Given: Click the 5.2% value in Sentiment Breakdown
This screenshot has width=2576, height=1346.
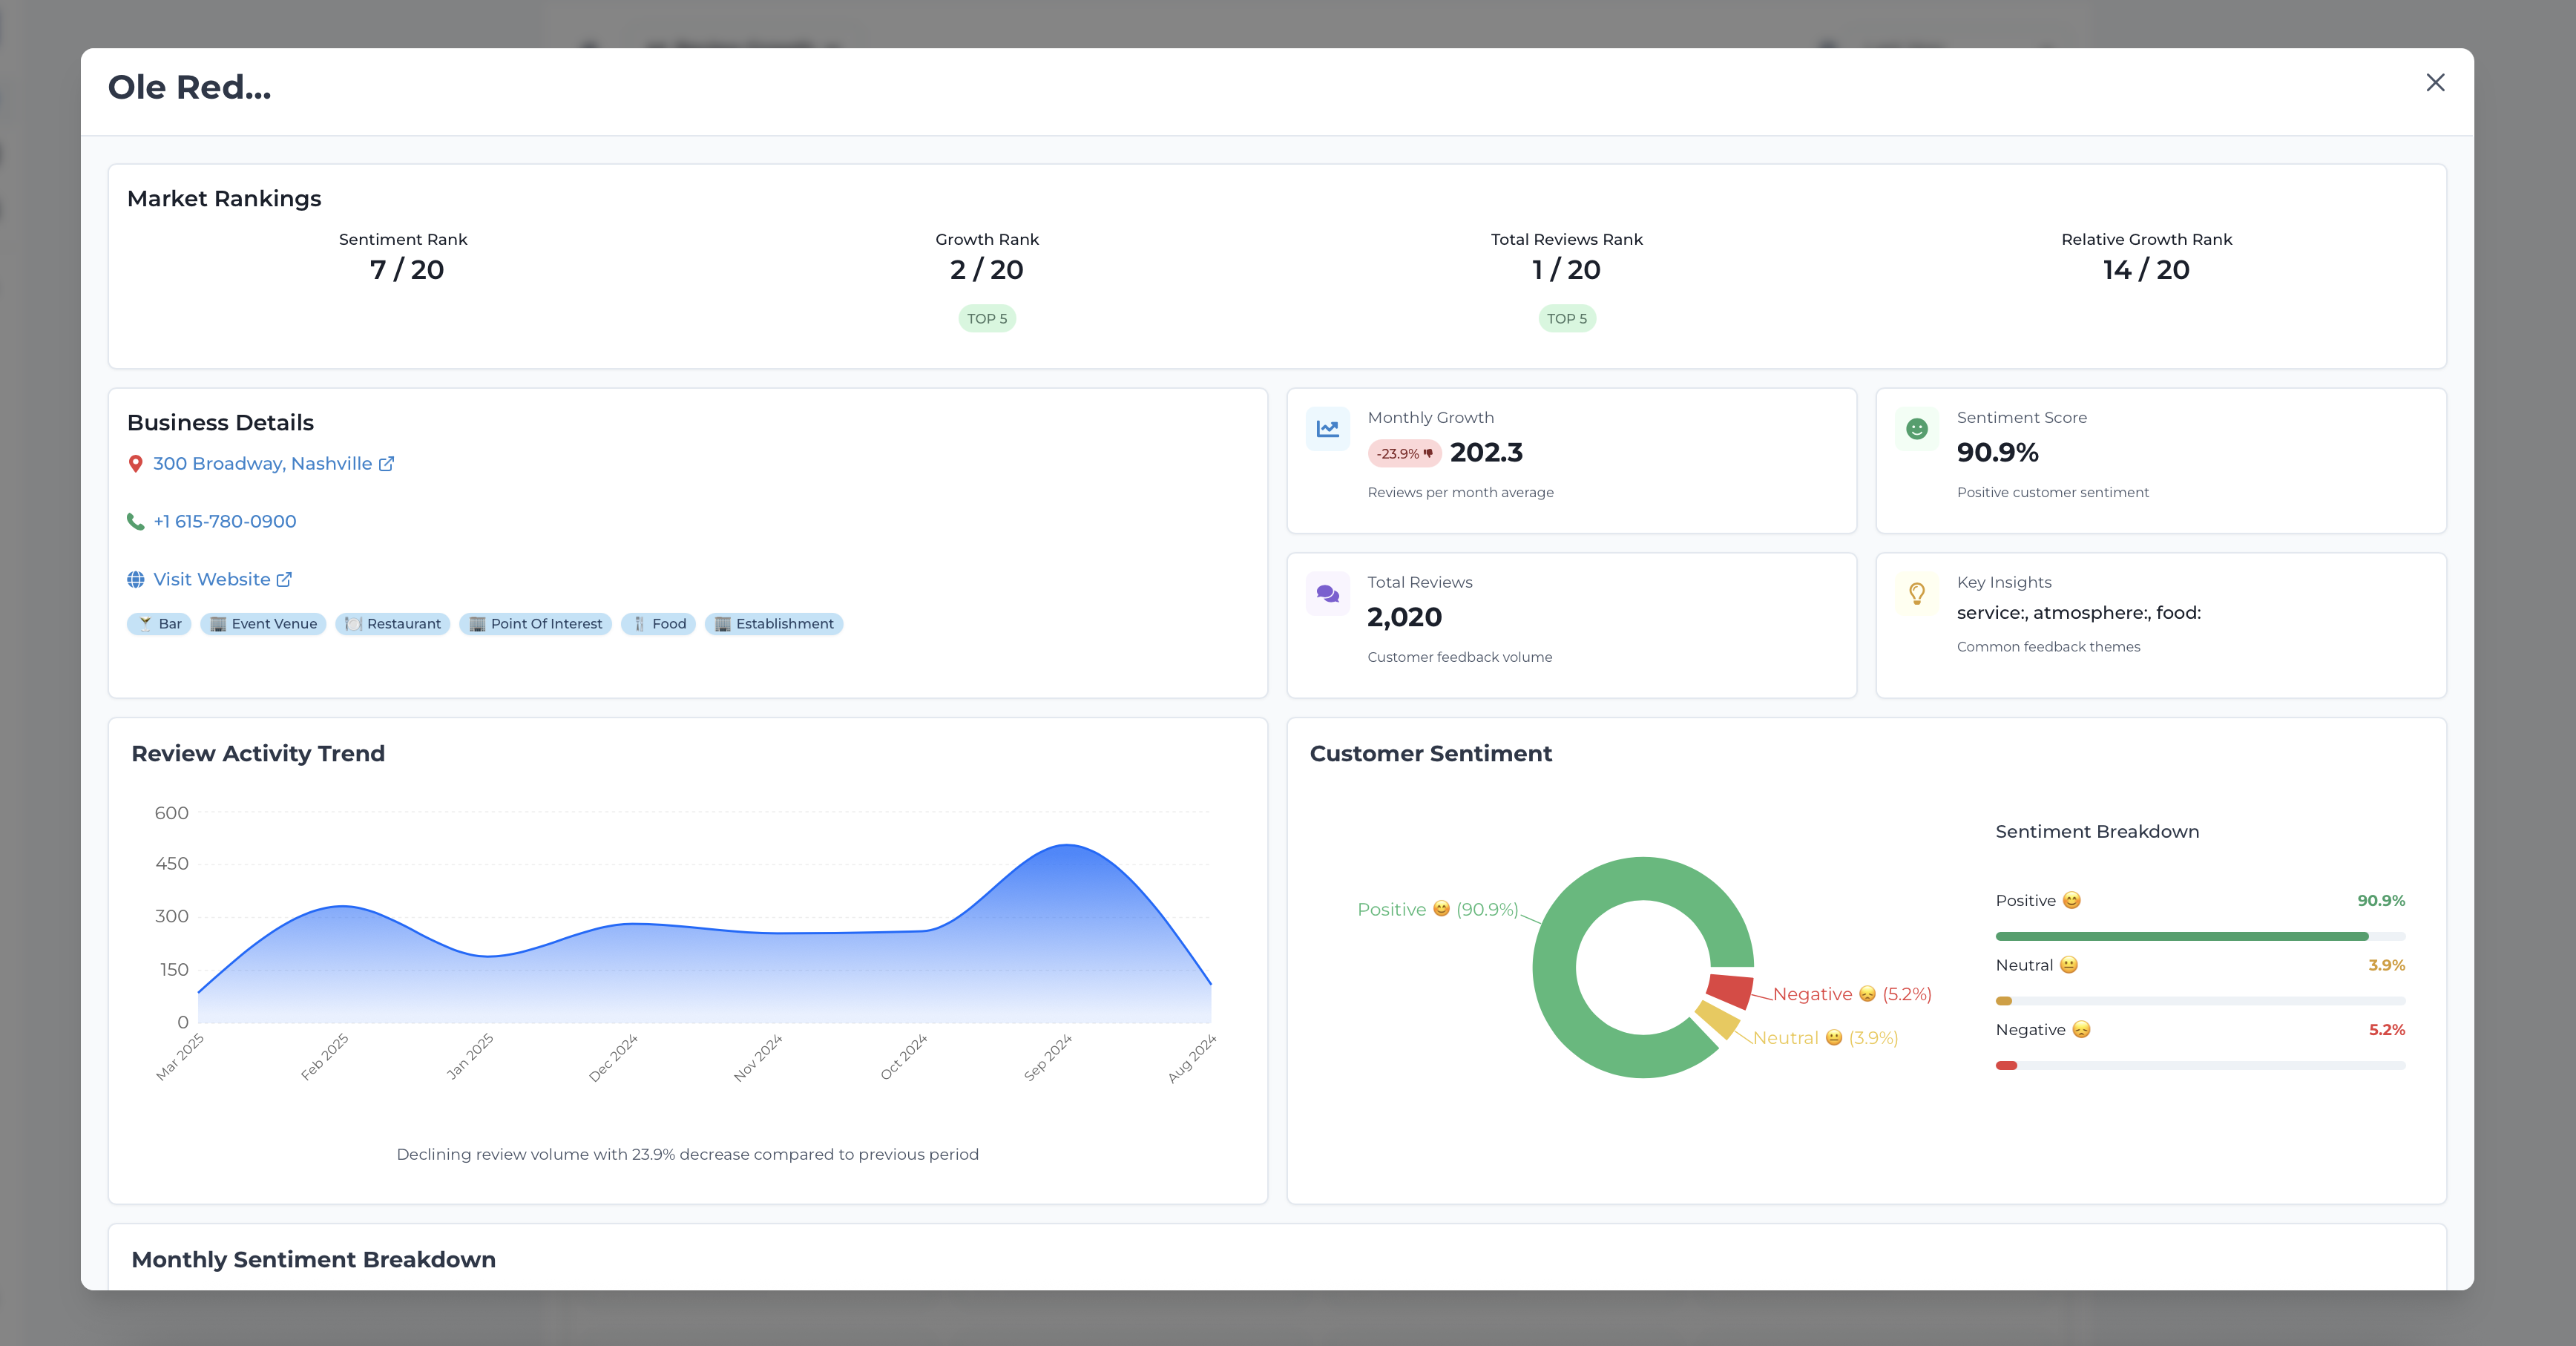Looking at the screenshot, I should click(x=2386, y=1030).
